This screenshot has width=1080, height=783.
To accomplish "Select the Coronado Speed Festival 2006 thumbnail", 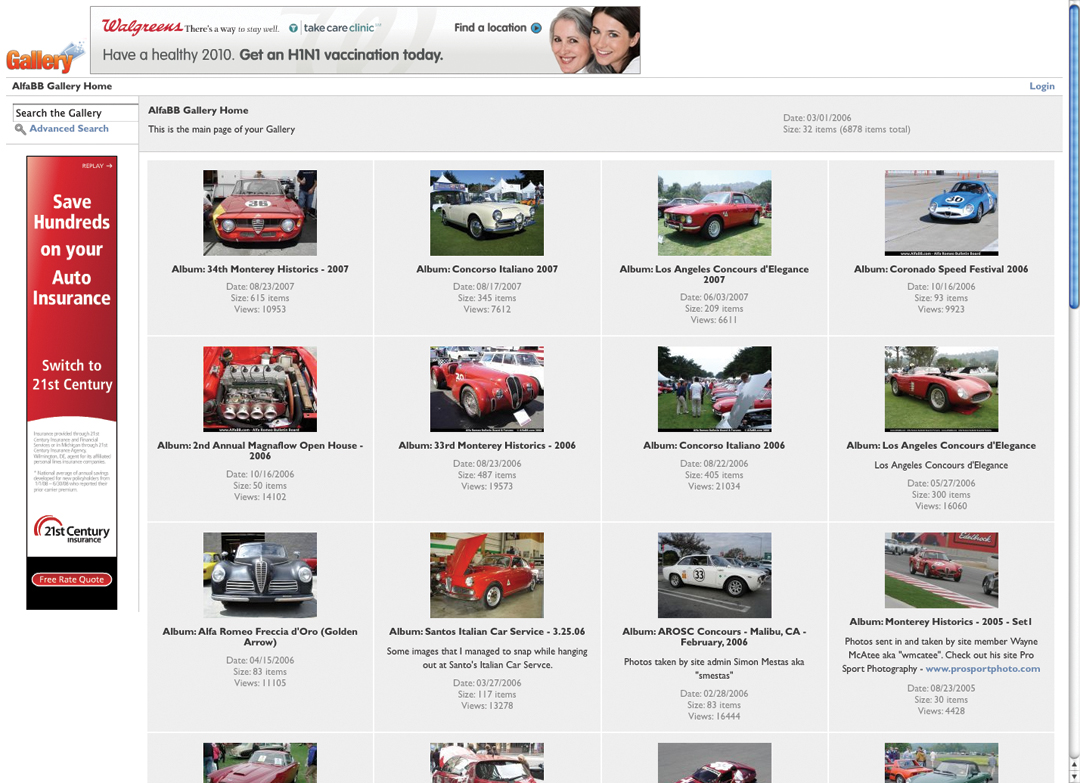I will [941, 212].
